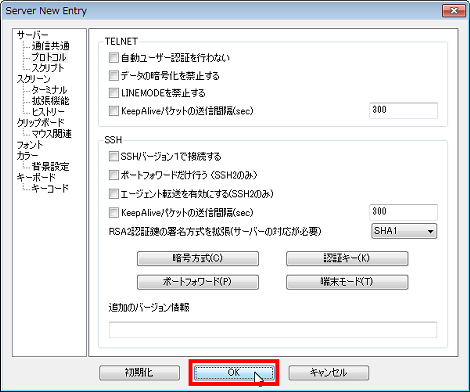Open ポートフォワード(P) settings

tap(198, 282)
